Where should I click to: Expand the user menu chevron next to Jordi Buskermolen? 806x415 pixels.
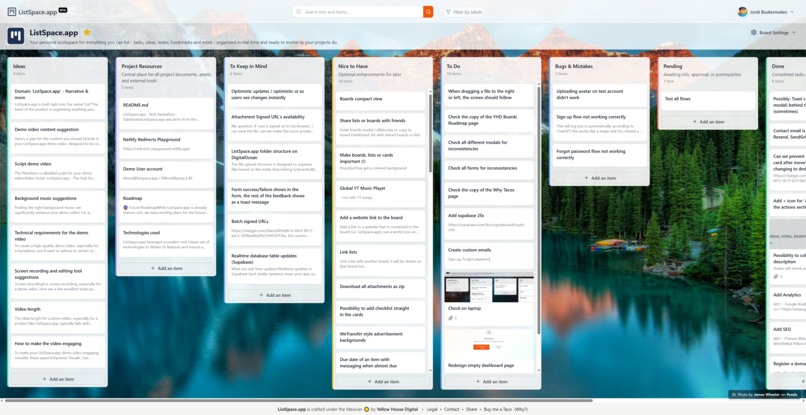pos(794,12)
